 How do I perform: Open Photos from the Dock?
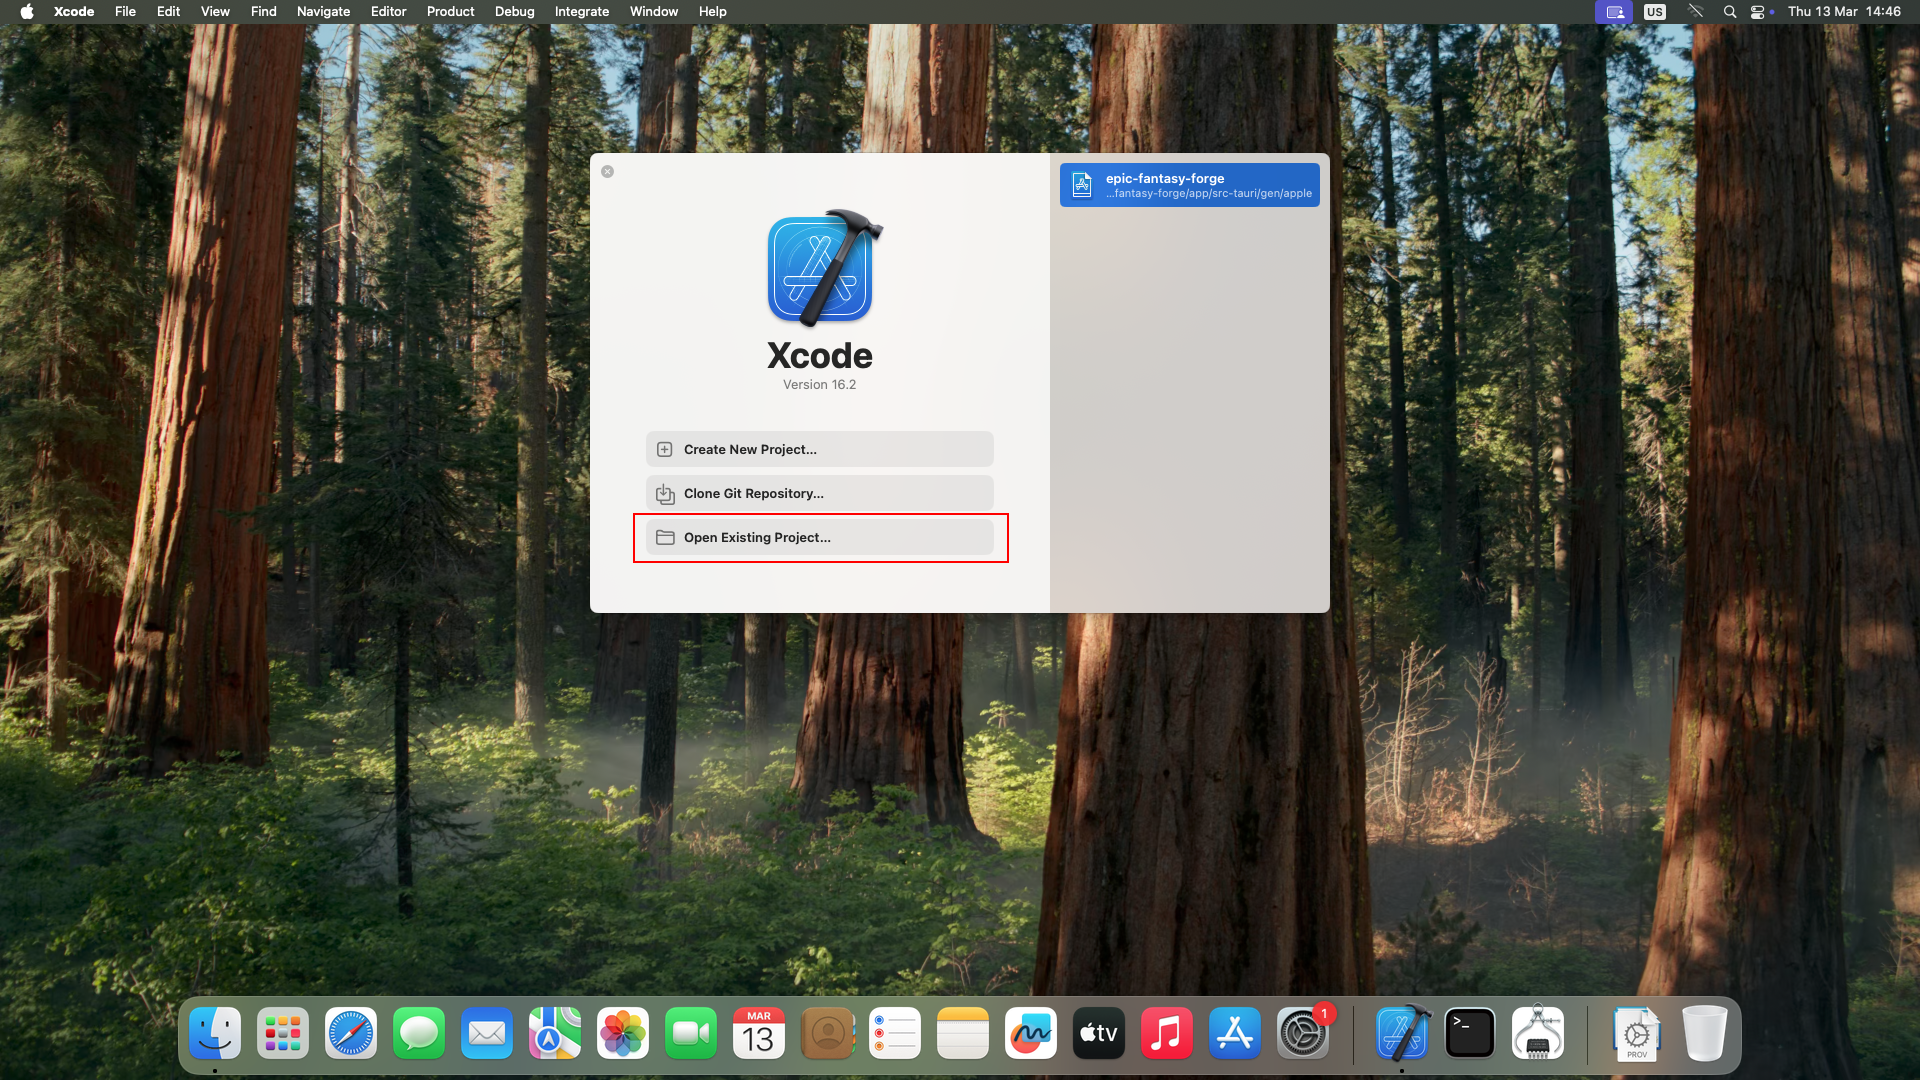tap(623, 1033)
